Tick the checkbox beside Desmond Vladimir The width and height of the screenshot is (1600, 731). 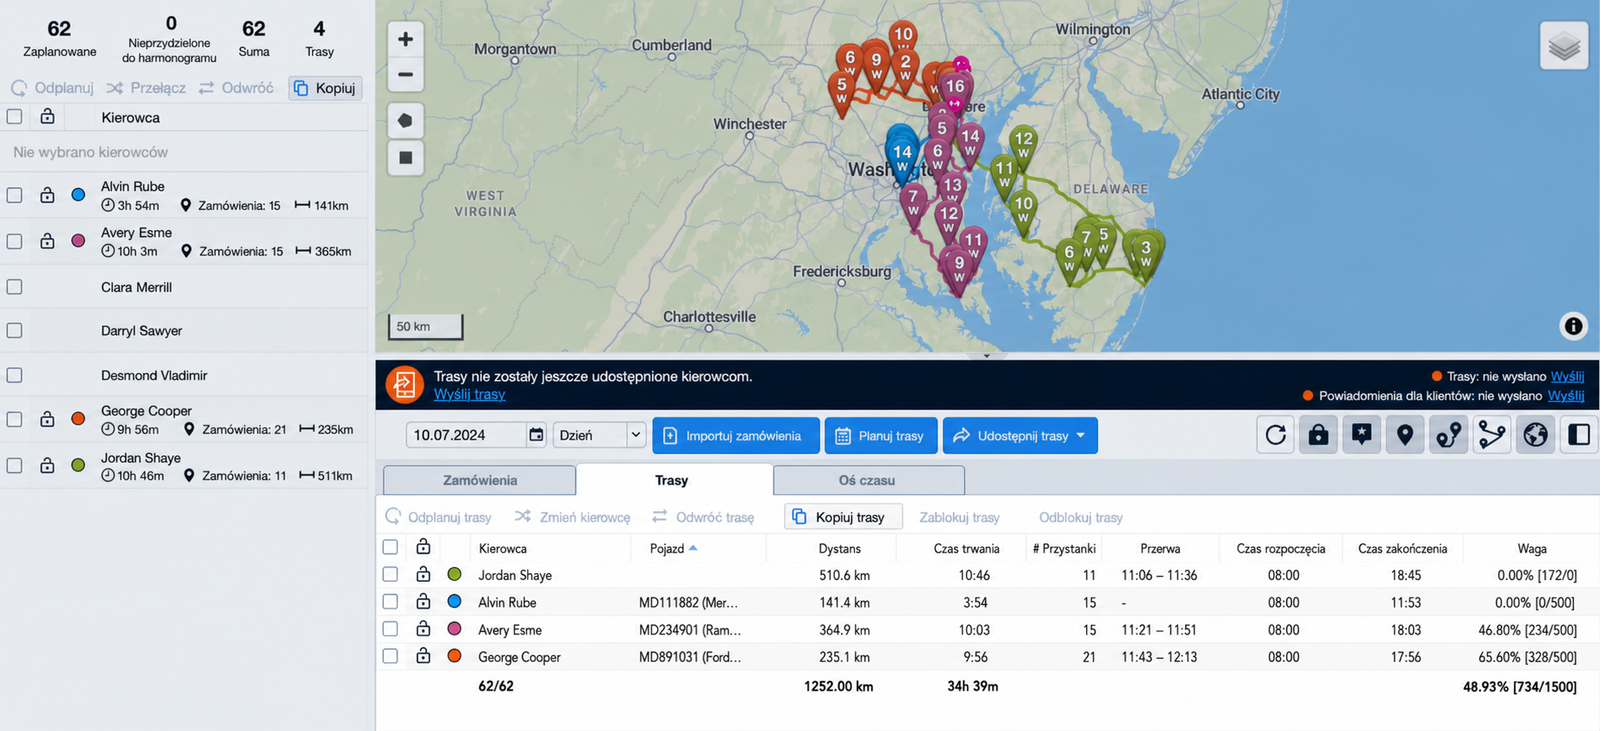click(x=14, y=375)
